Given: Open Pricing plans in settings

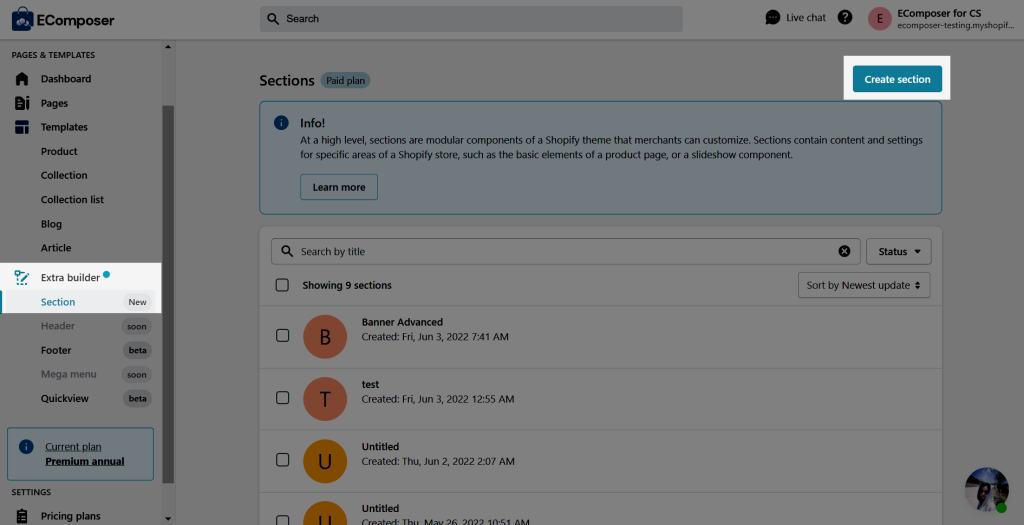Looking at the screenshot, I should tap(71, 516).
